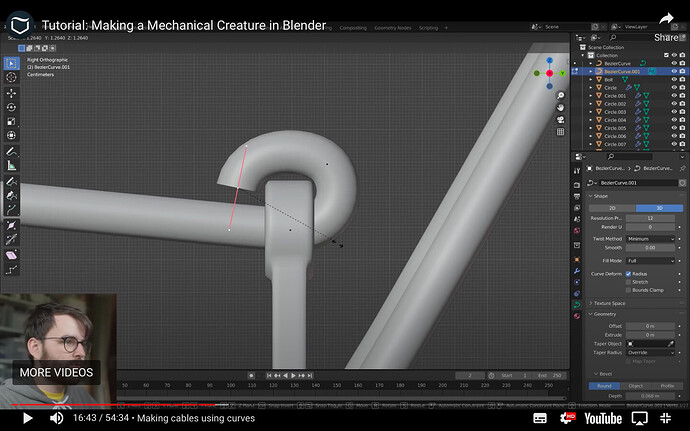
Task: Select the Curve Pen tool
Action: pyautogui.click(x=11, y=195)
